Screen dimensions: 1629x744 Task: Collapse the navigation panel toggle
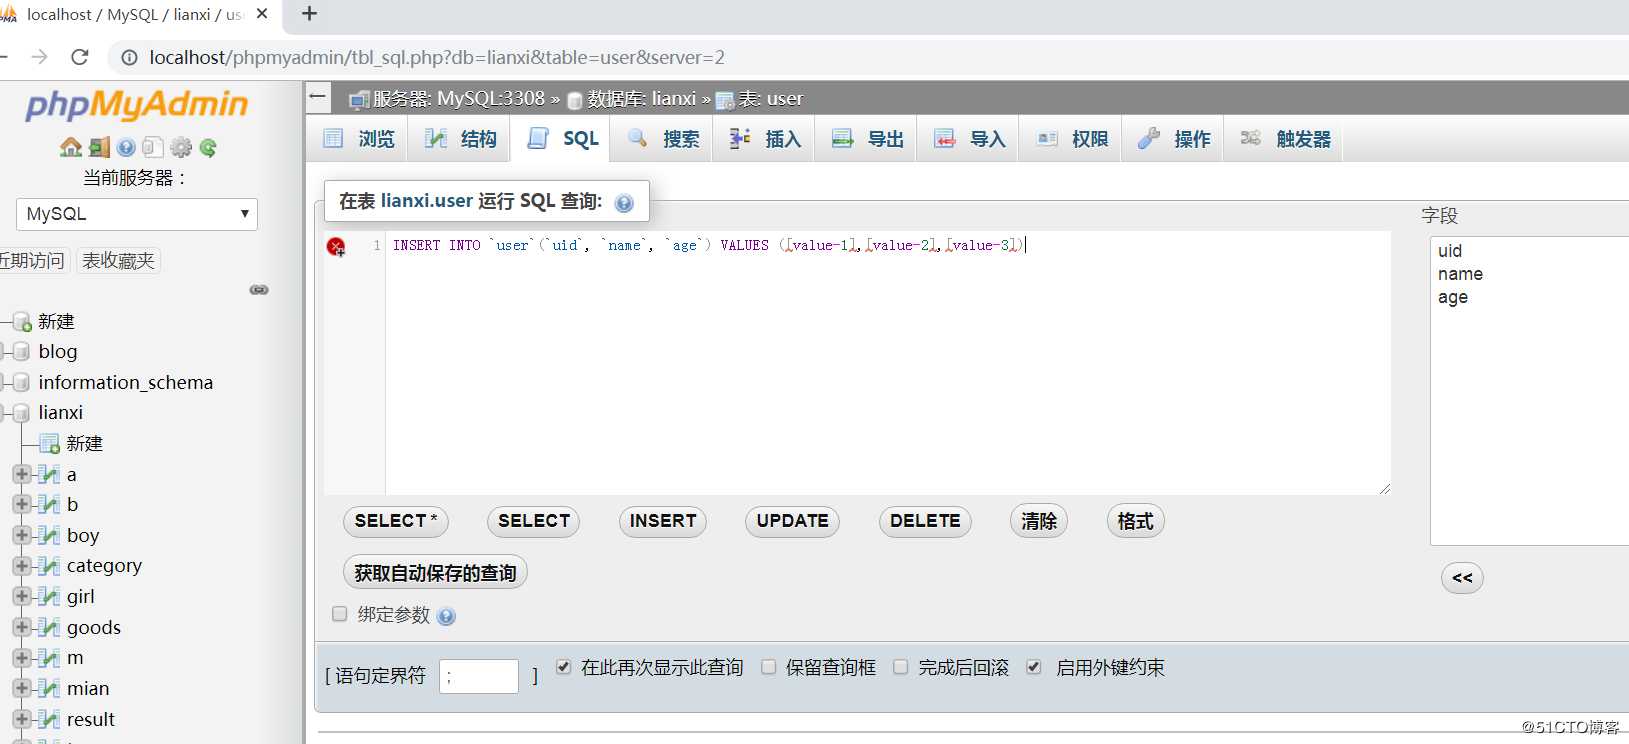[318, 97]
